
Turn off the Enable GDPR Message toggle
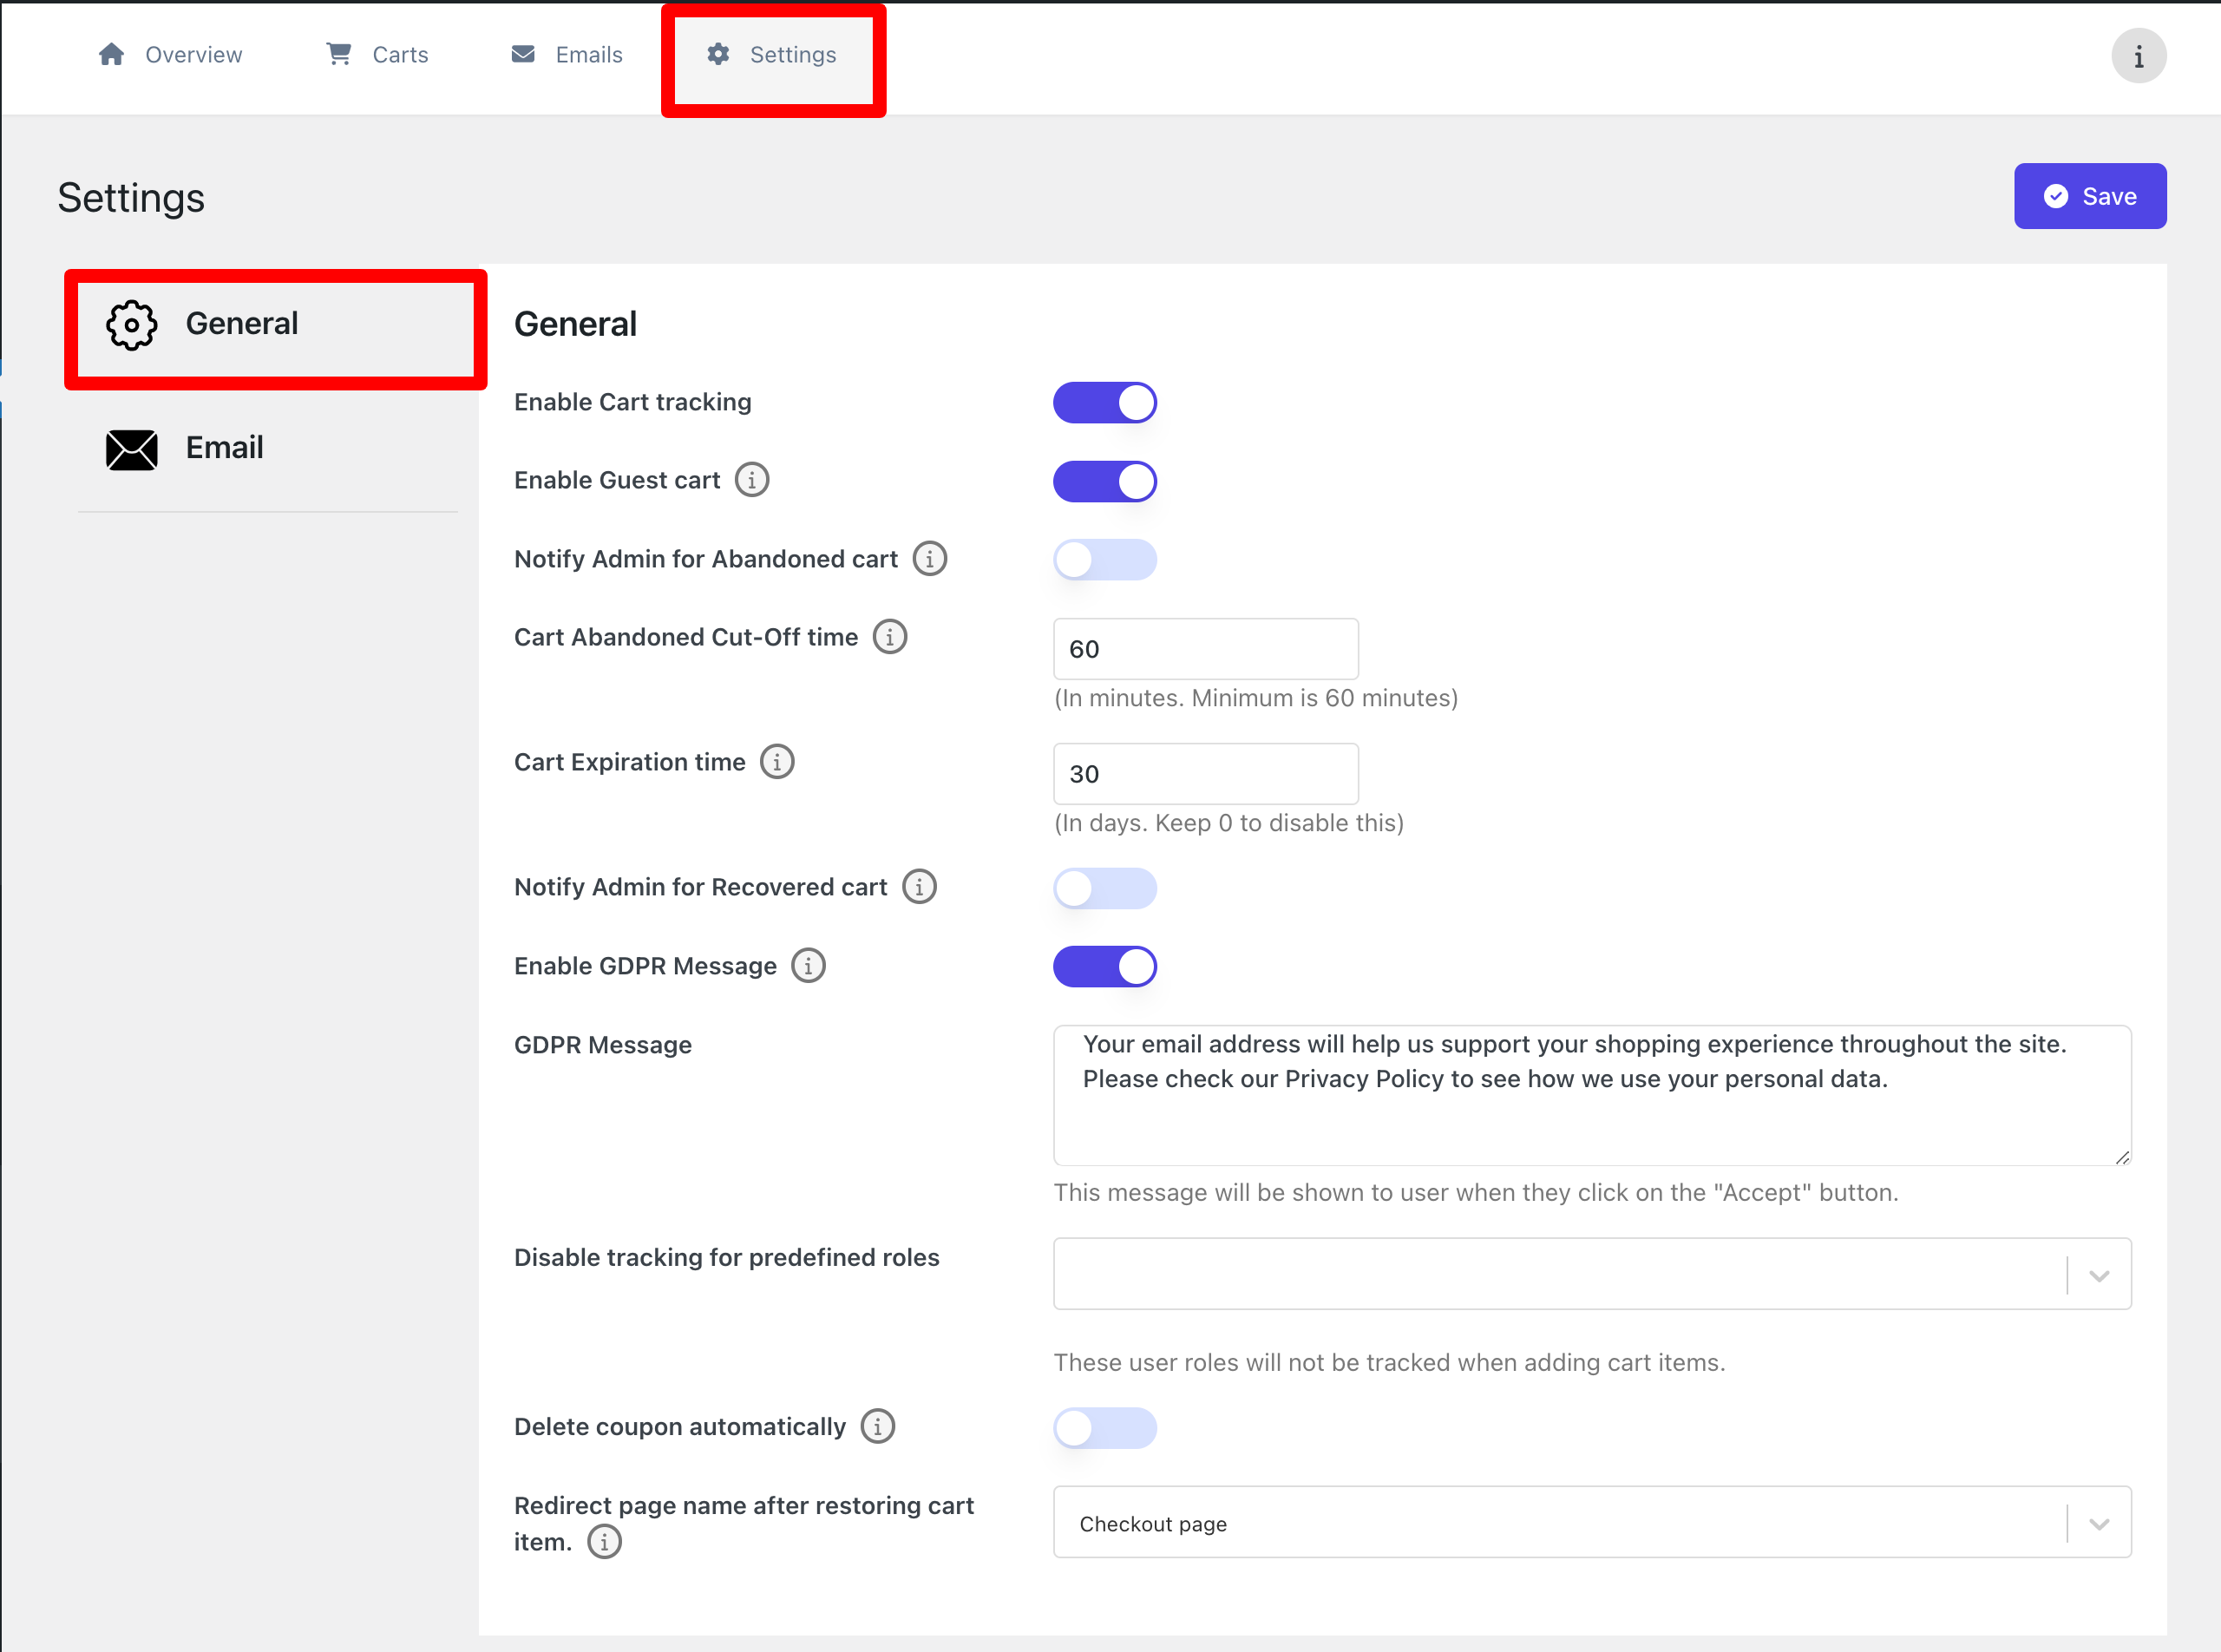point(1105,966)
